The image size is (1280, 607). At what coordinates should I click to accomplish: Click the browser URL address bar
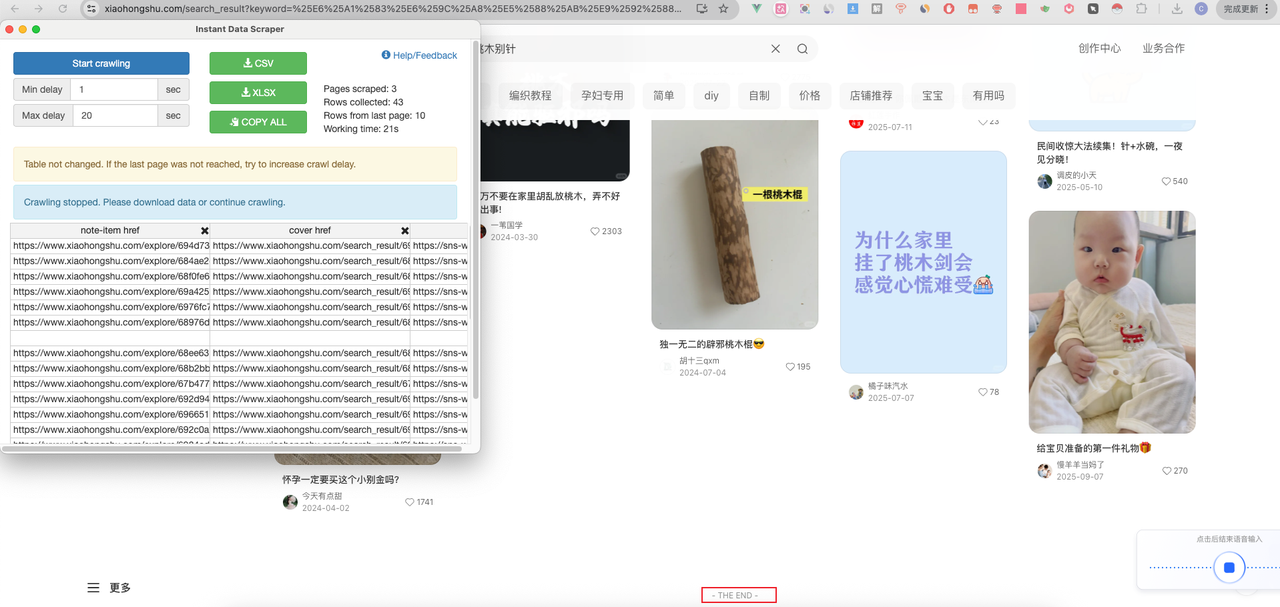(x=395, y=8)
